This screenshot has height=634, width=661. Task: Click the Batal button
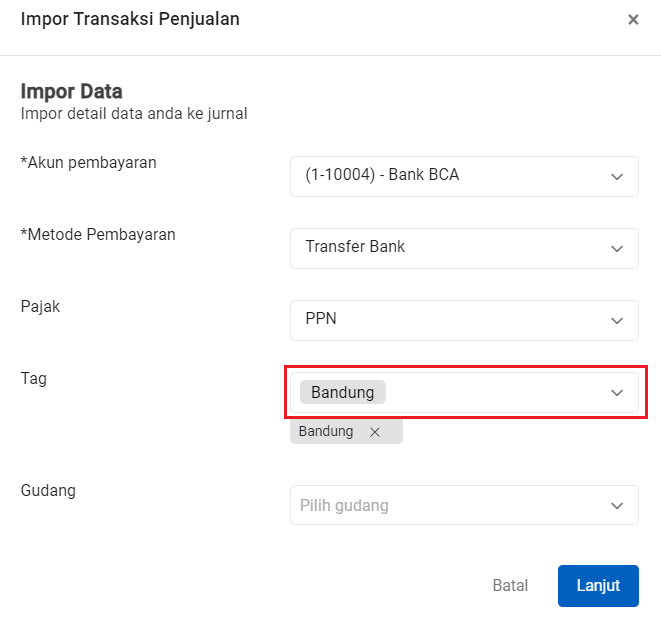click(x=510, y=586)
